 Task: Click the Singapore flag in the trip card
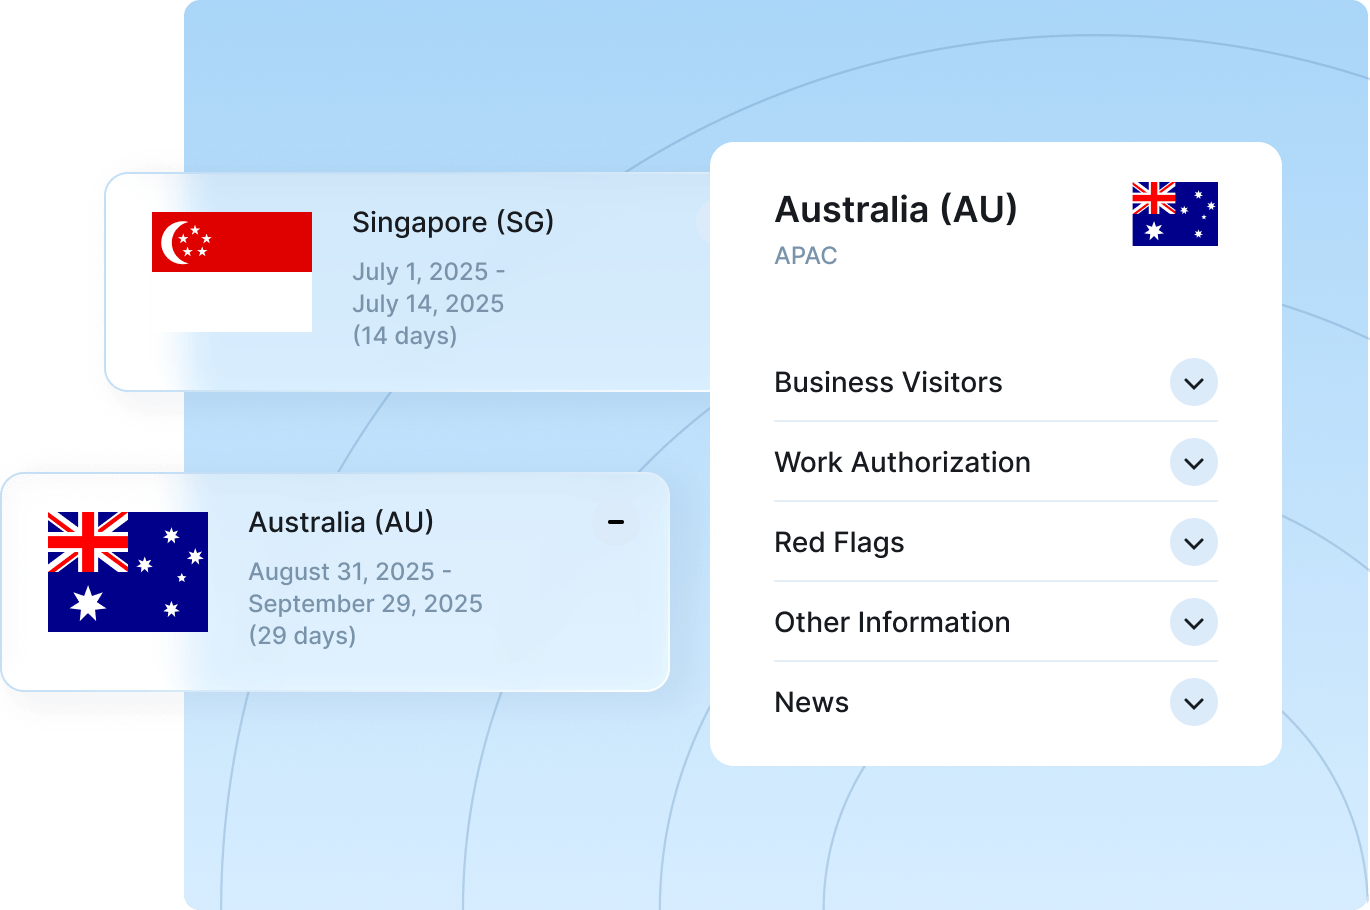coord(231,271)
